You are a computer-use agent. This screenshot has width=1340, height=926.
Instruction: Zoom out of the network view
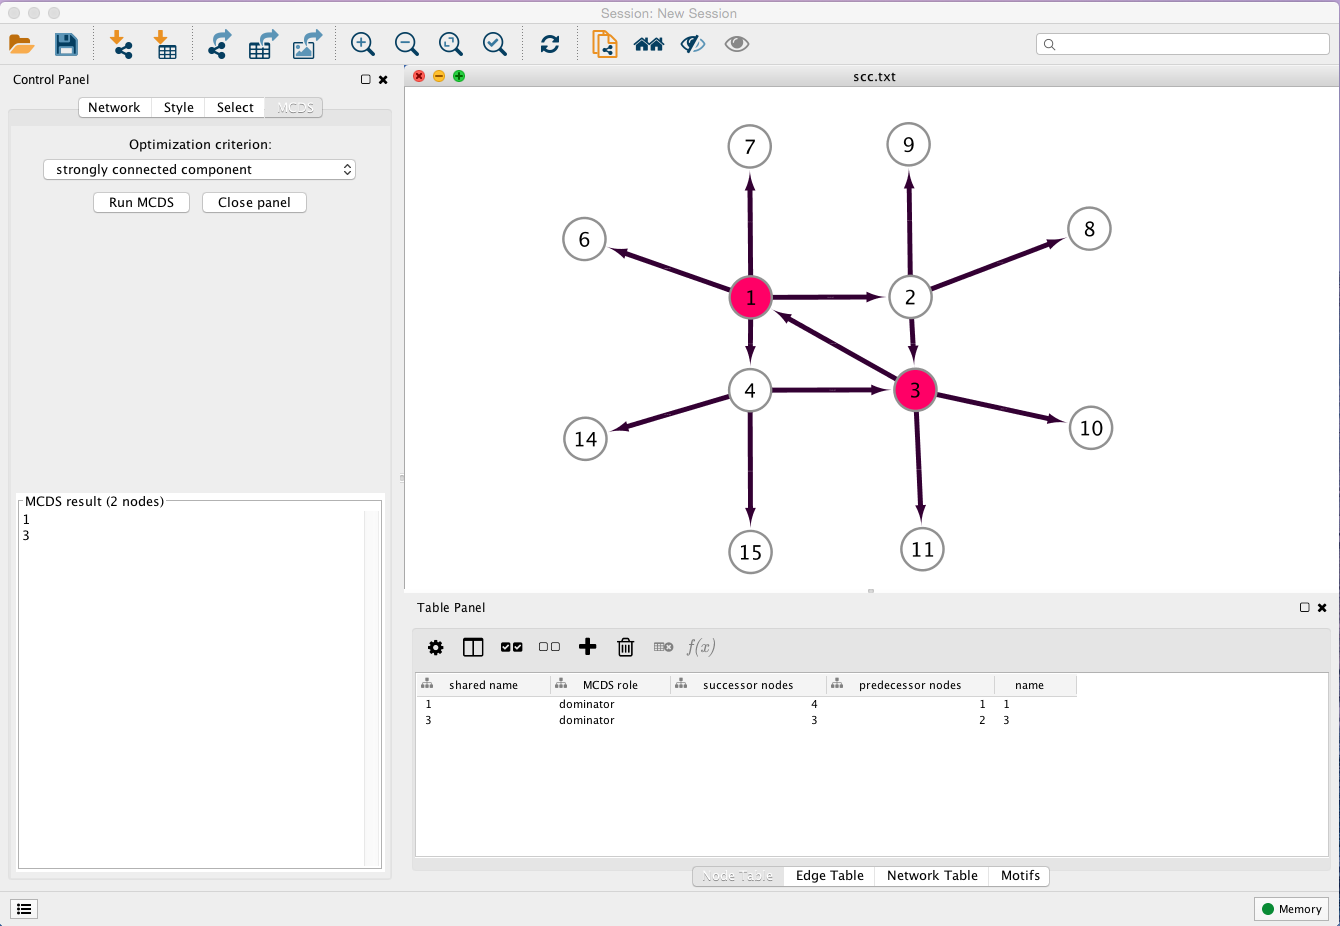[406, 44]
